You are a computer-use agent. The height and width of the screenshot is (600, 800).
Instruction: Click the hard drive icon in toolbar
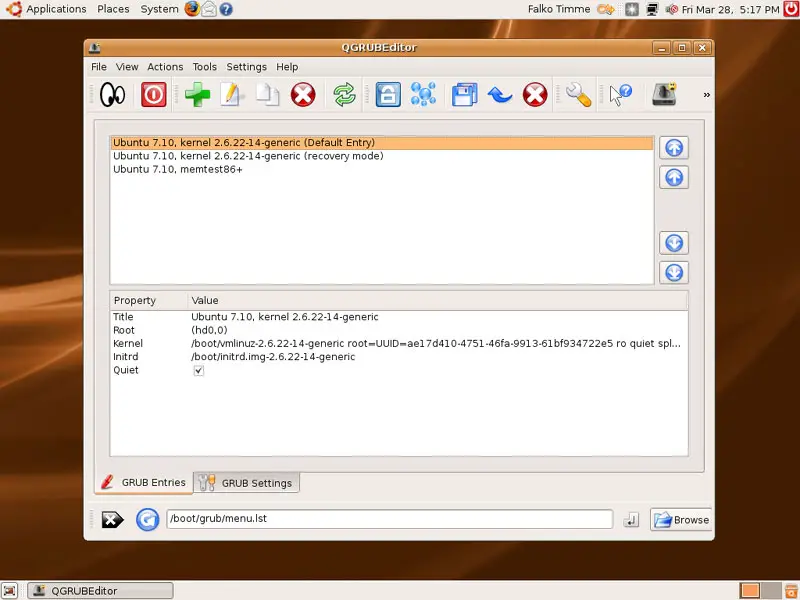click(x=664, y=95)
